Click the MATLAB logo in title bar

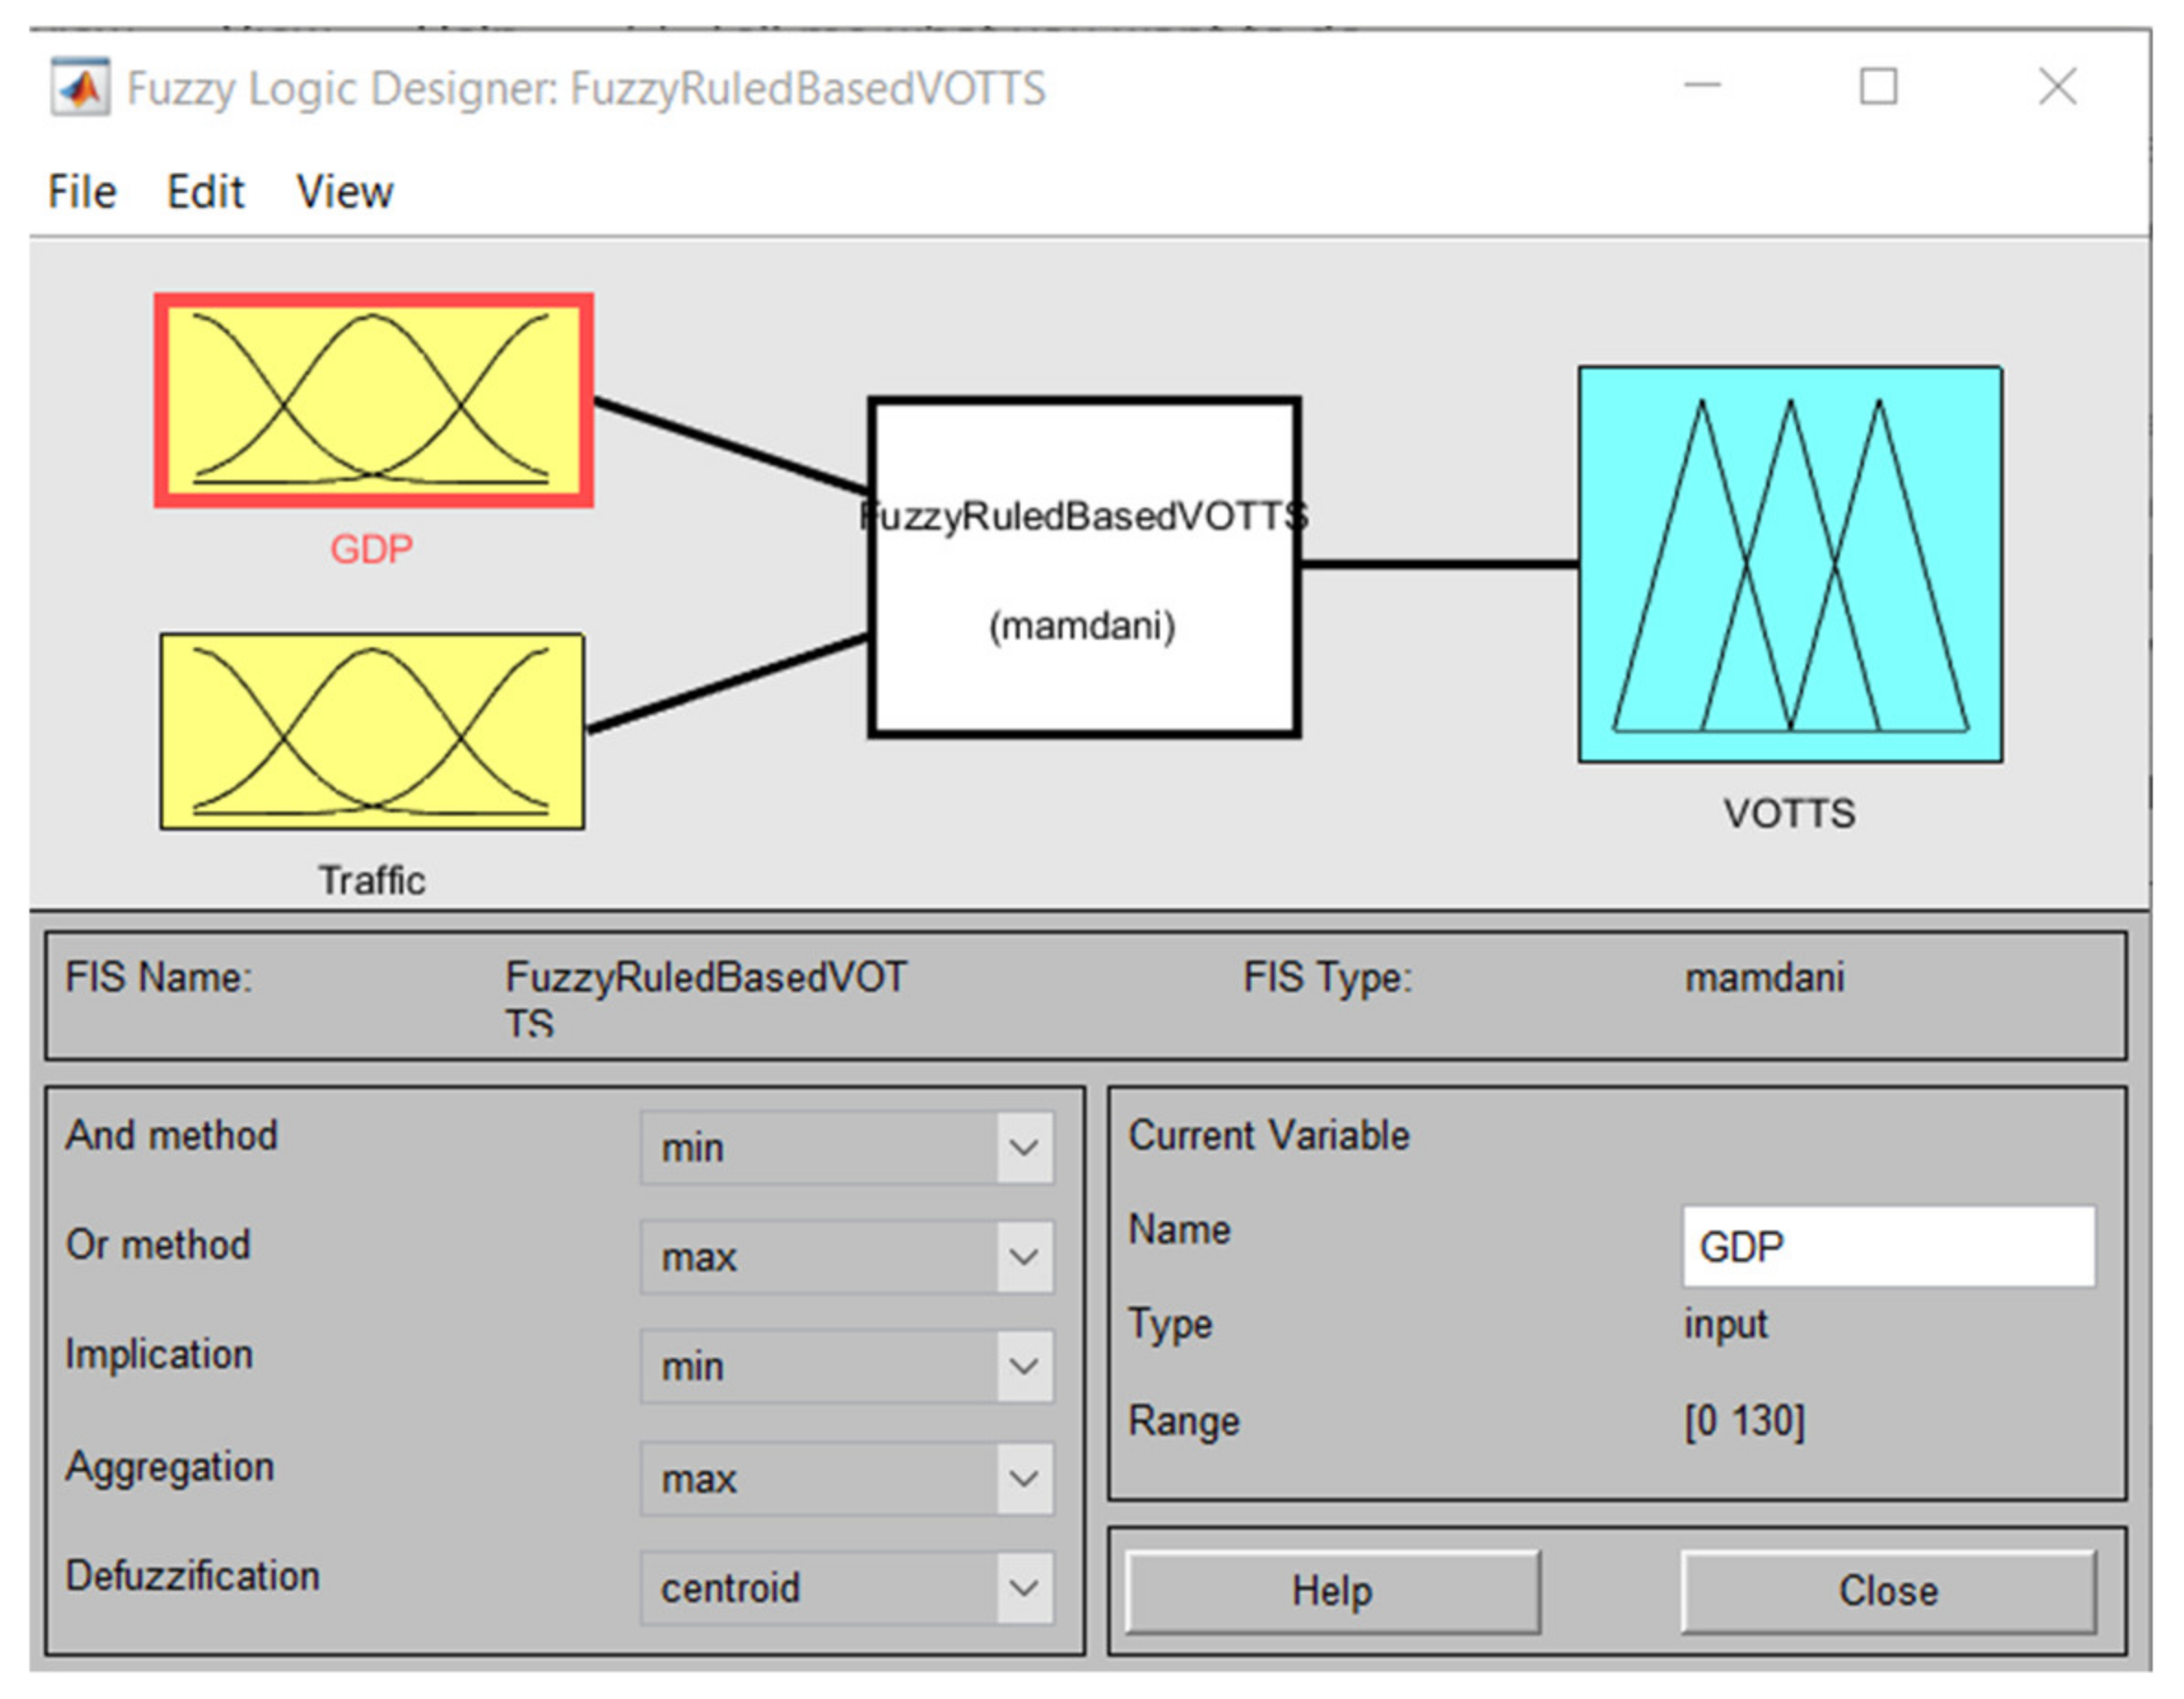(80, 89)
